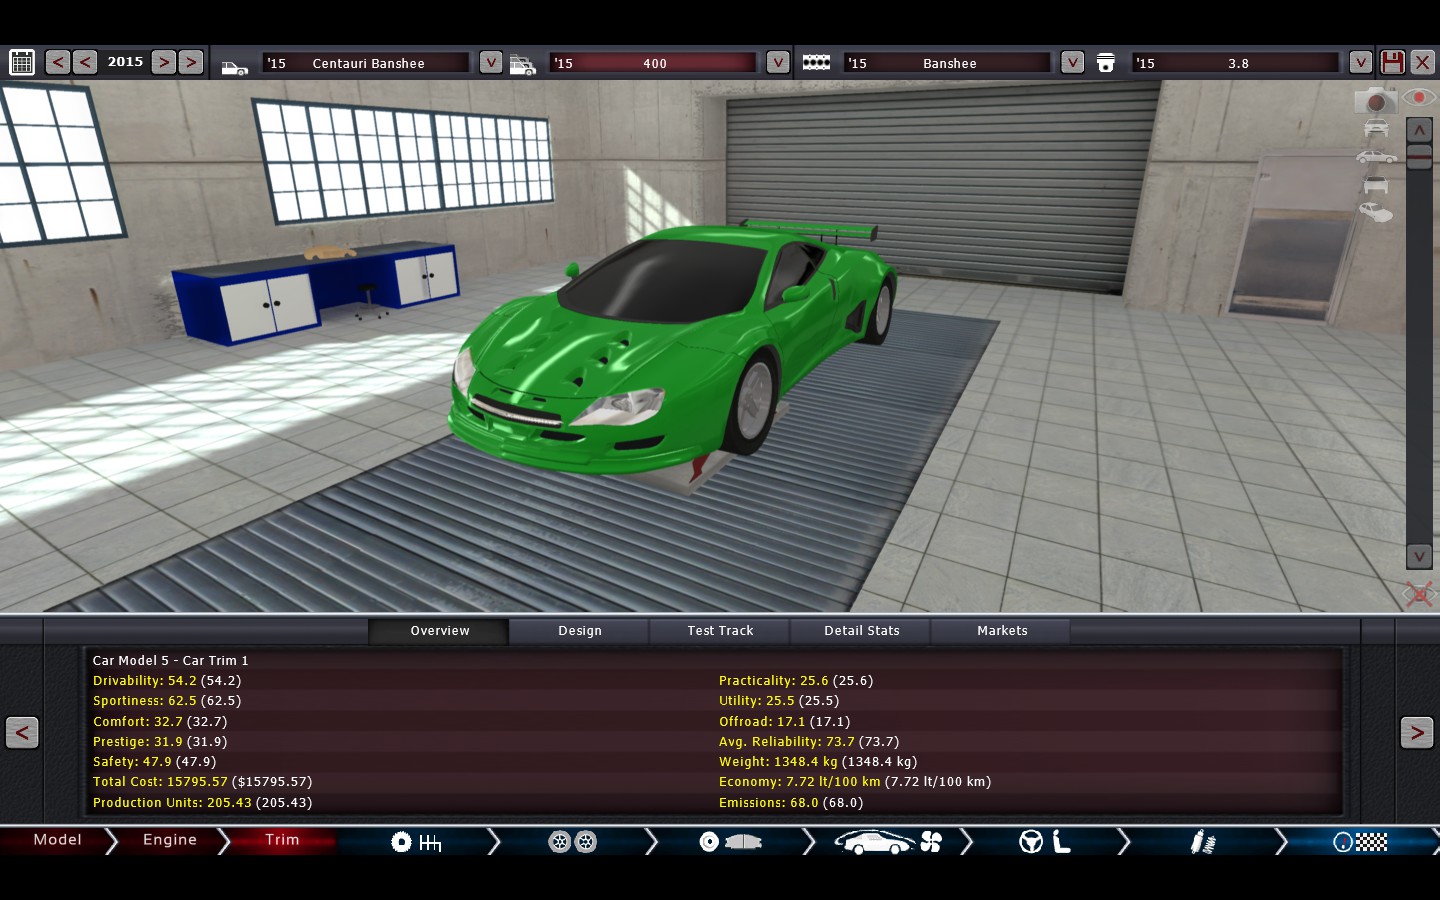Switch to rear car view icon
The image size is (1440, 900).
tap(1376, 185)
